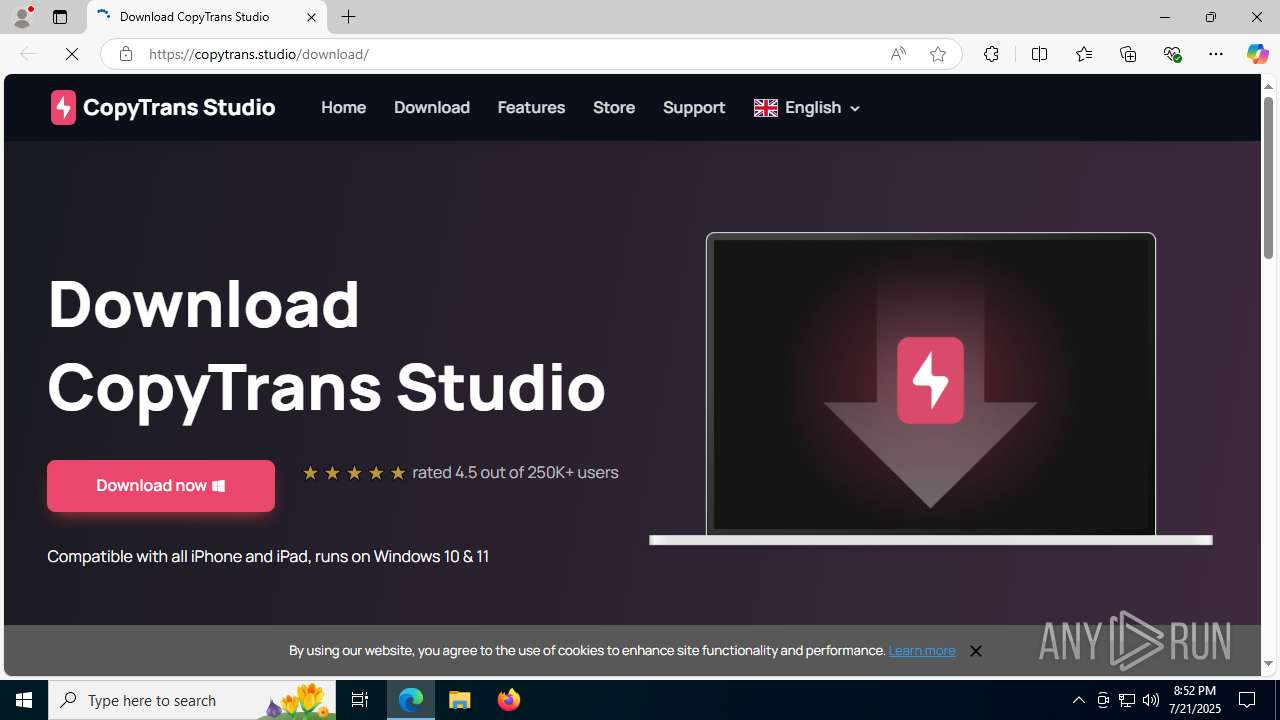This screenshot has height=720, width=1280.
Task: Open browser Extensions icon
Action: pyautogui.click(x=991, y=54)
